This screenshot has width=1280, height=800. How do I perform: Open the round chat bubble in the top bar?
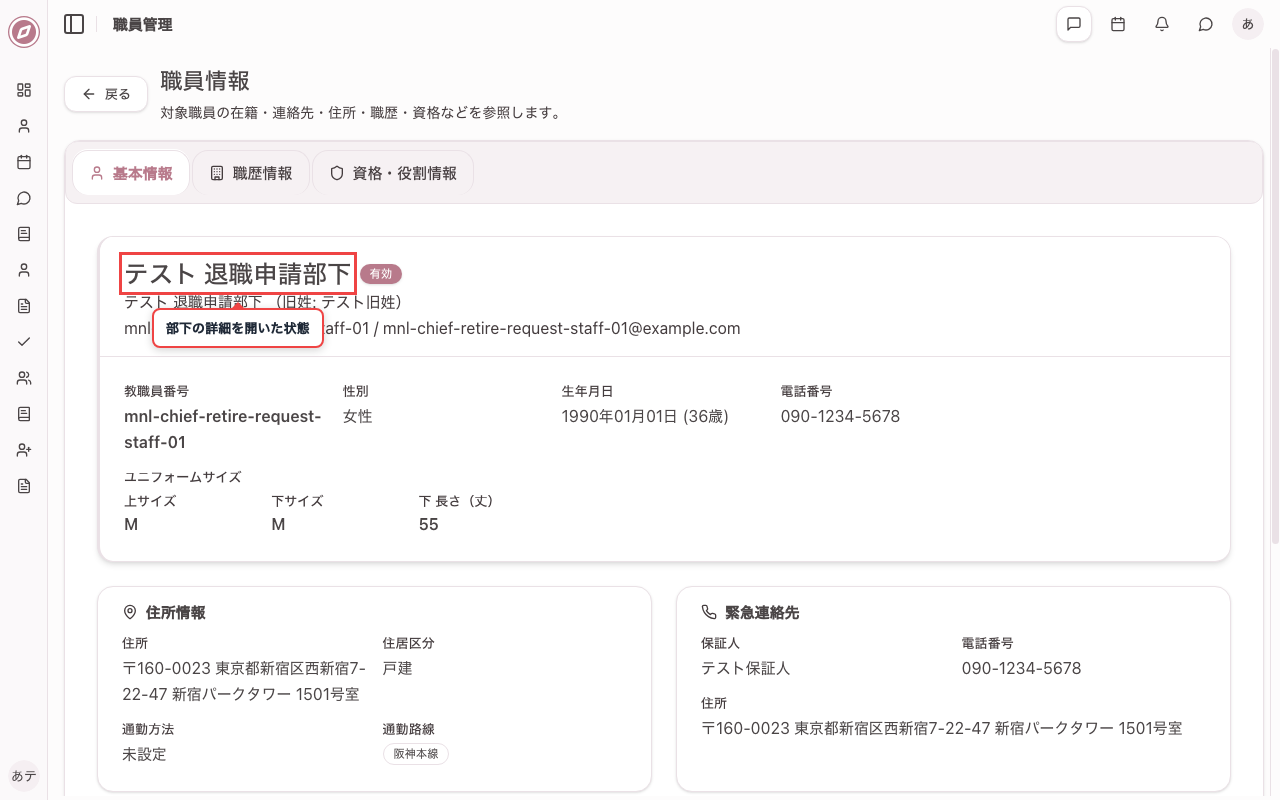click(x=1206, y=24)
